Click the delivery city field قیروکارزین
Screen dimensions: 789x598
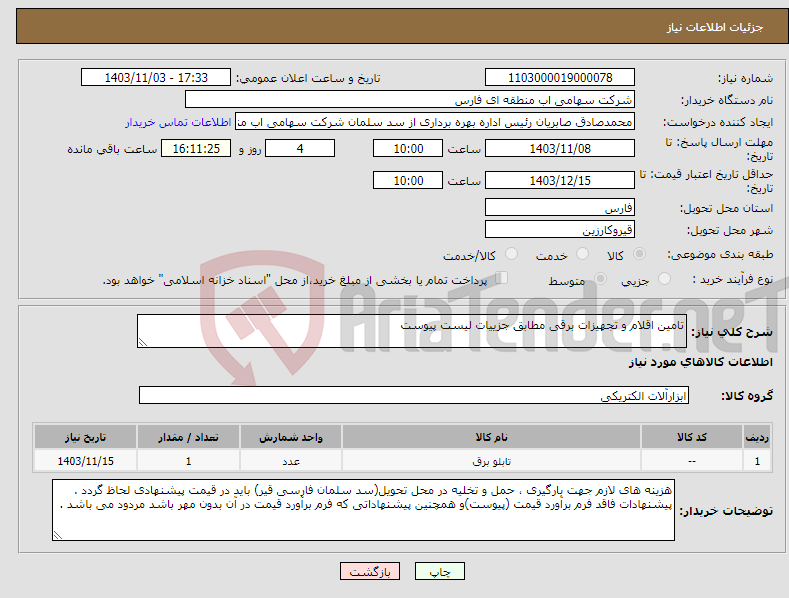tap(560, 230)
